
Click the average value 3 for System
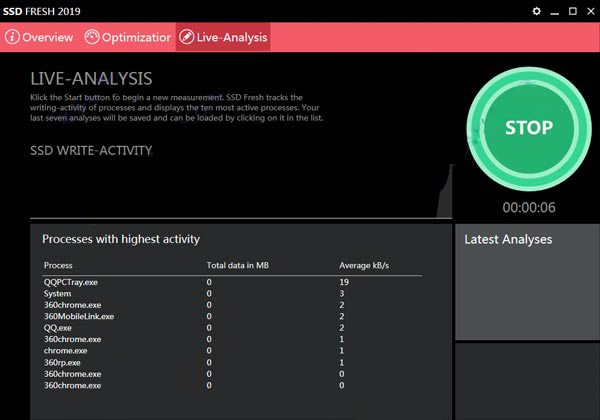point(342,294)
